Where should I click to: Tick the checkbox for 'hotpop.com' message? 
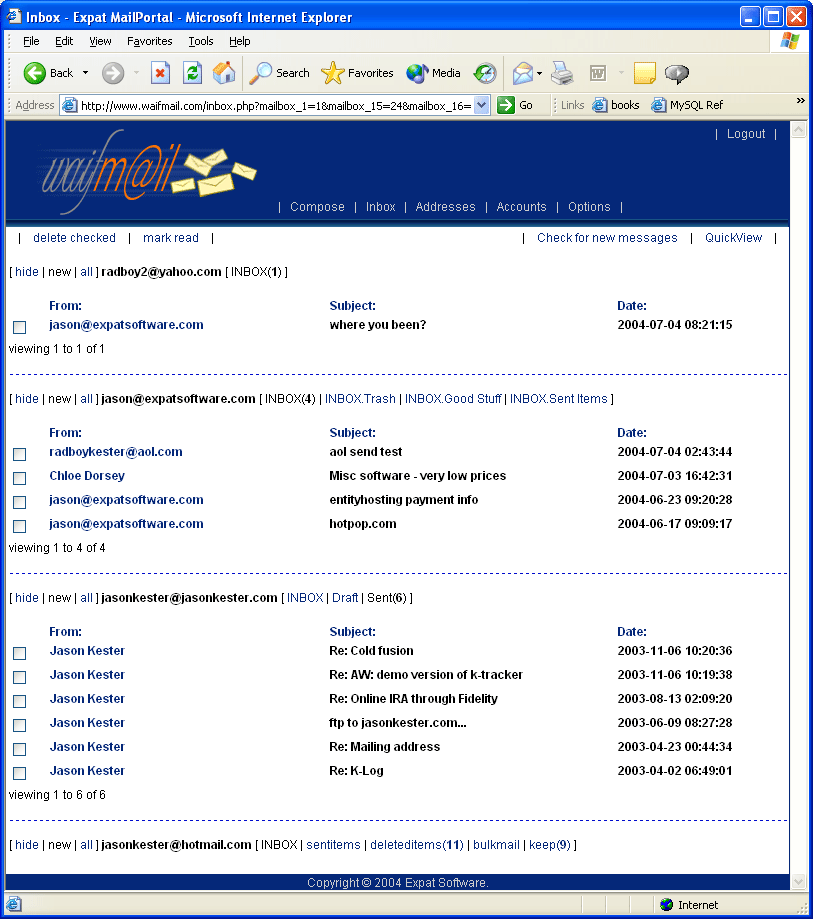point(19,526)
